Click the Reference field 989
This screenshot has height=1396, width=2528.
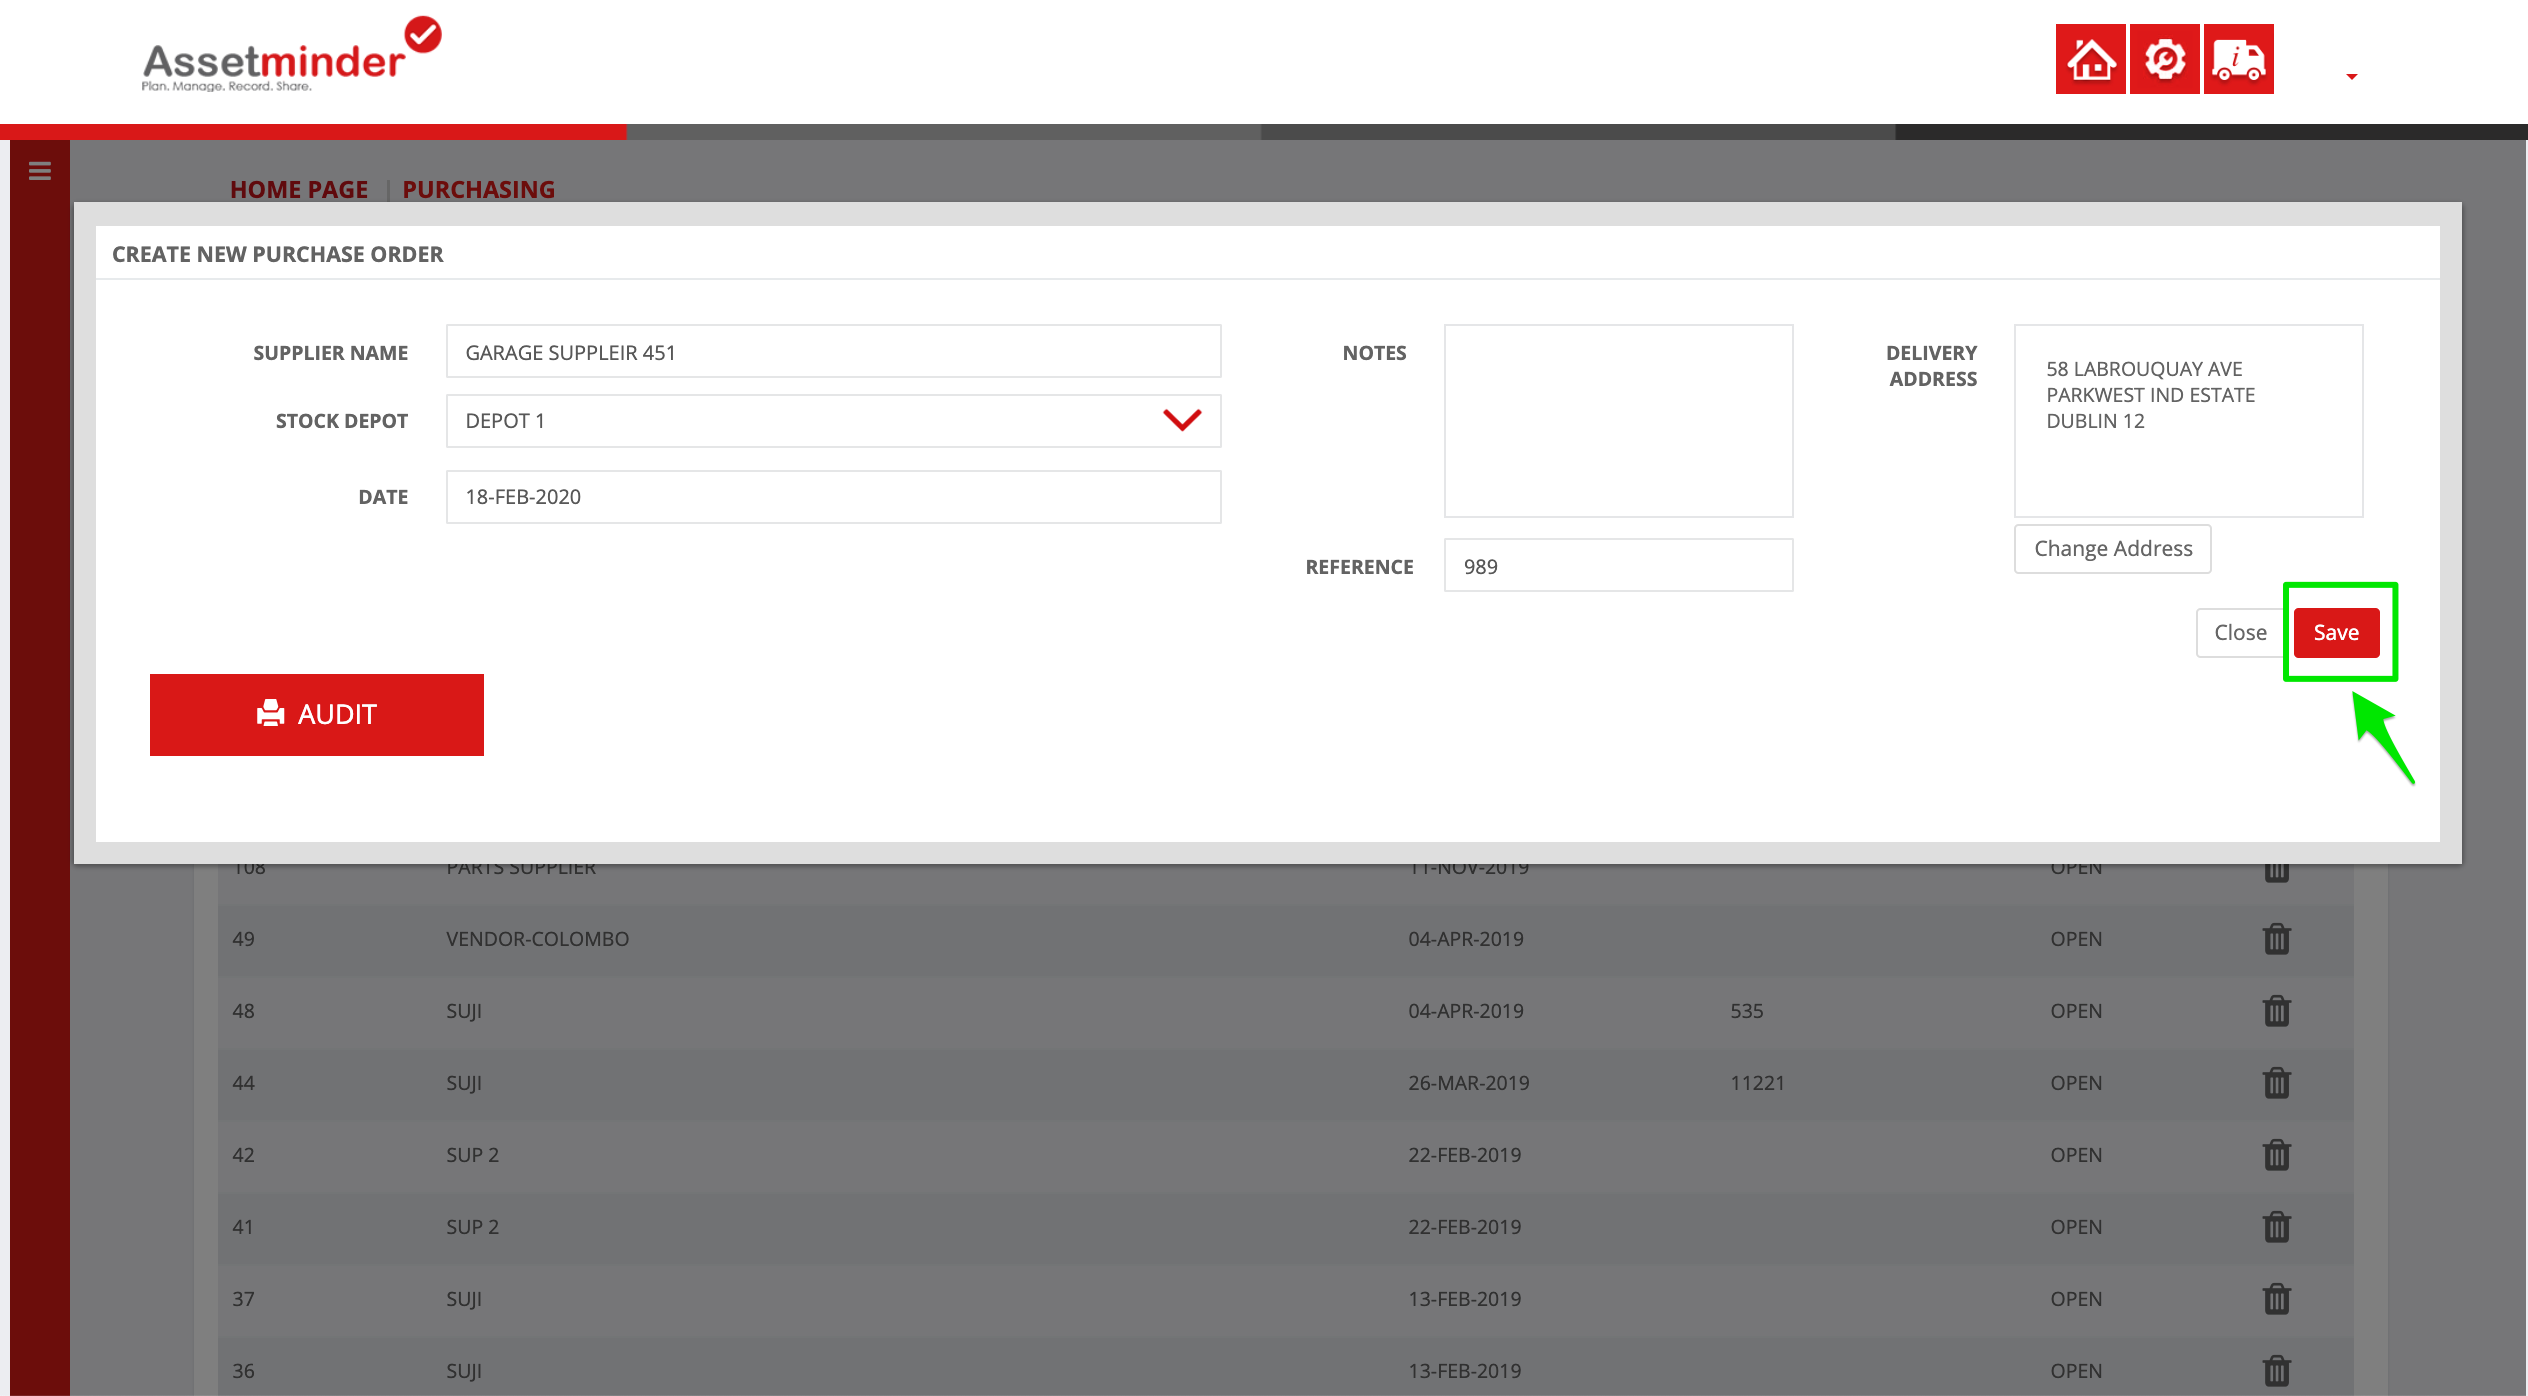click(x=1618, y=566)
